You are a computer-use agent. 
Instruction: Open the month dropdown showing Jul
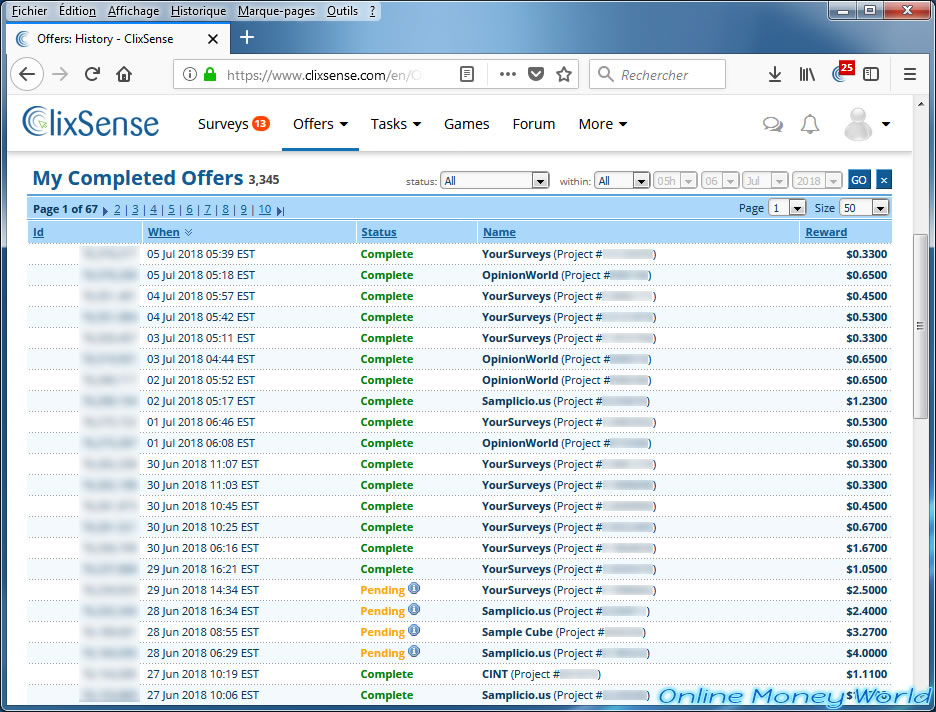point(765,180)
